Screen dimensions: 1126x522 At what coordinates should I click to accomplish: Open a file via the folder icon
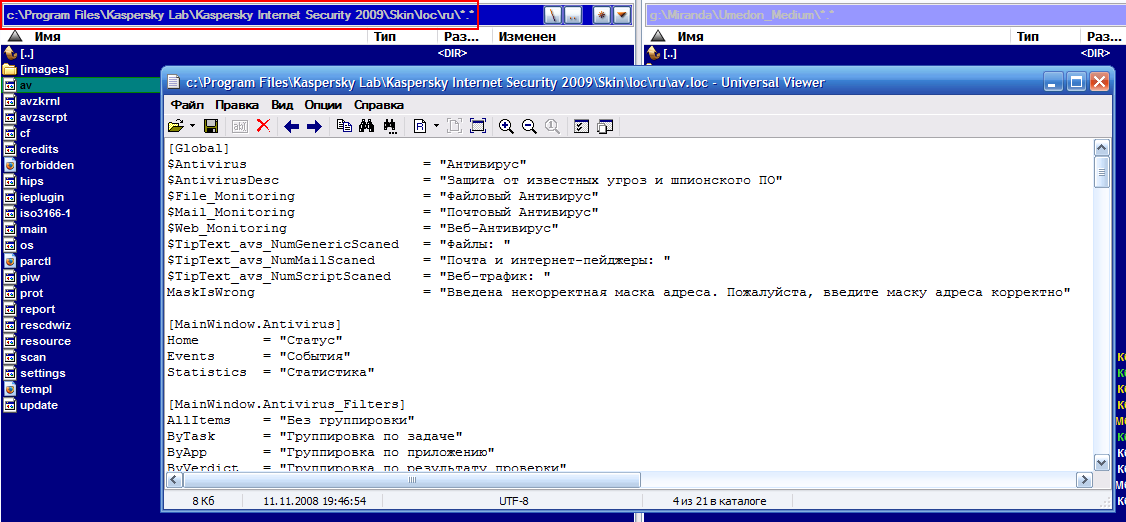tap(175, 126)
